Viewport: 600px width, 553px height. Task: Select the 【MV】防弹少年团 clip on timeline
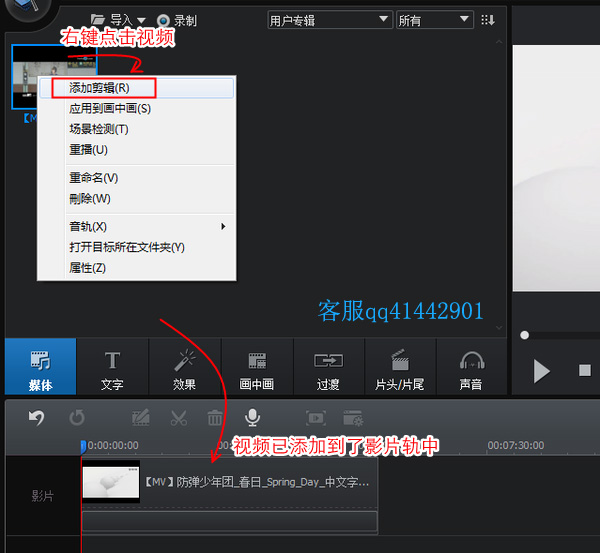pyautogui.click(x=230, y=482)
